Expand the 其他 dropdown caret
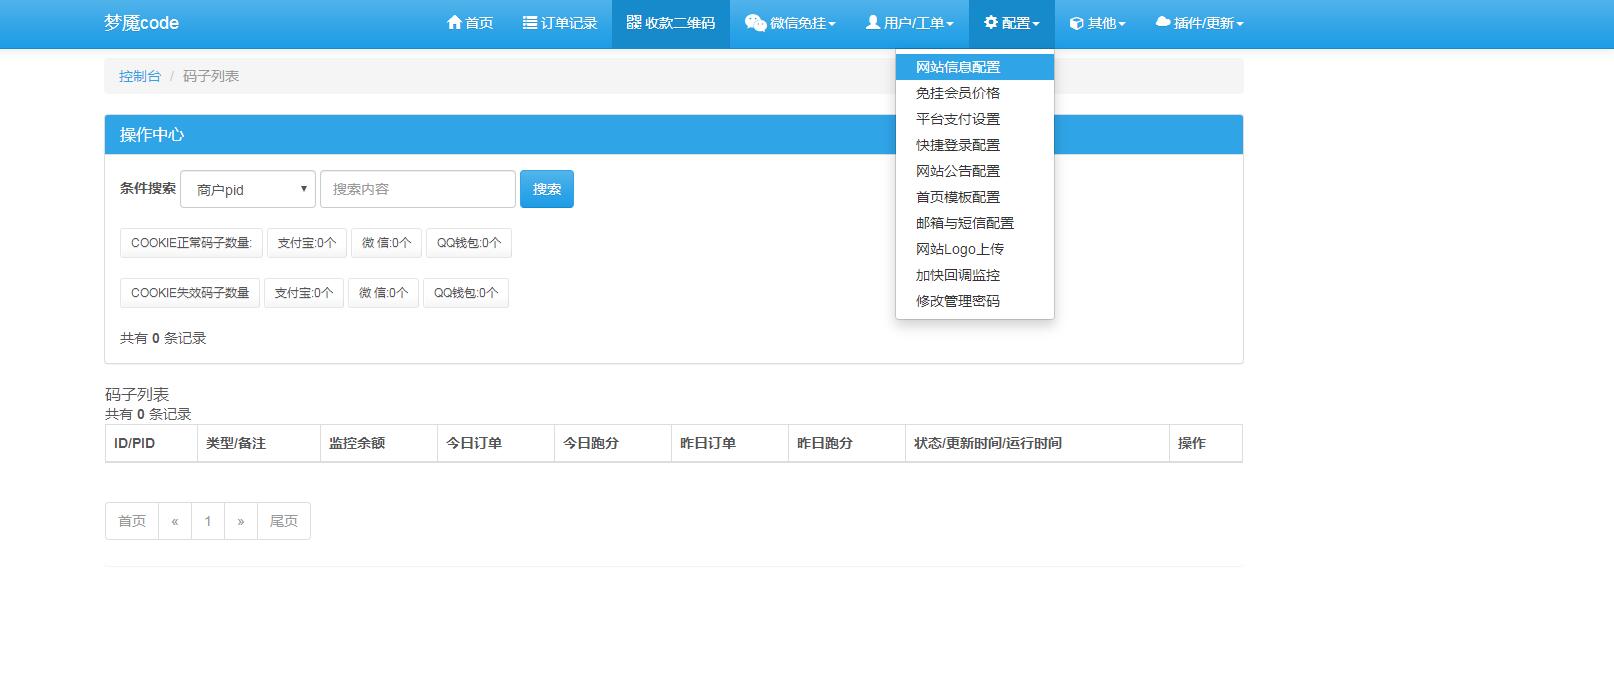Image resolution: width=1614 pixels, height=675 pixels. (x=1122, y=24)
